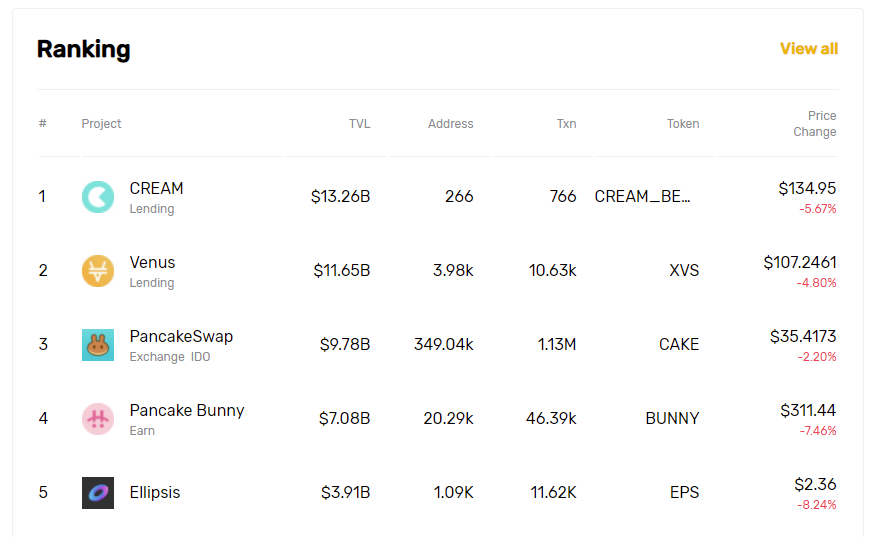The image size is (876, 537).
Task: Click the 266 address count
Action: (x=459, y=196)
